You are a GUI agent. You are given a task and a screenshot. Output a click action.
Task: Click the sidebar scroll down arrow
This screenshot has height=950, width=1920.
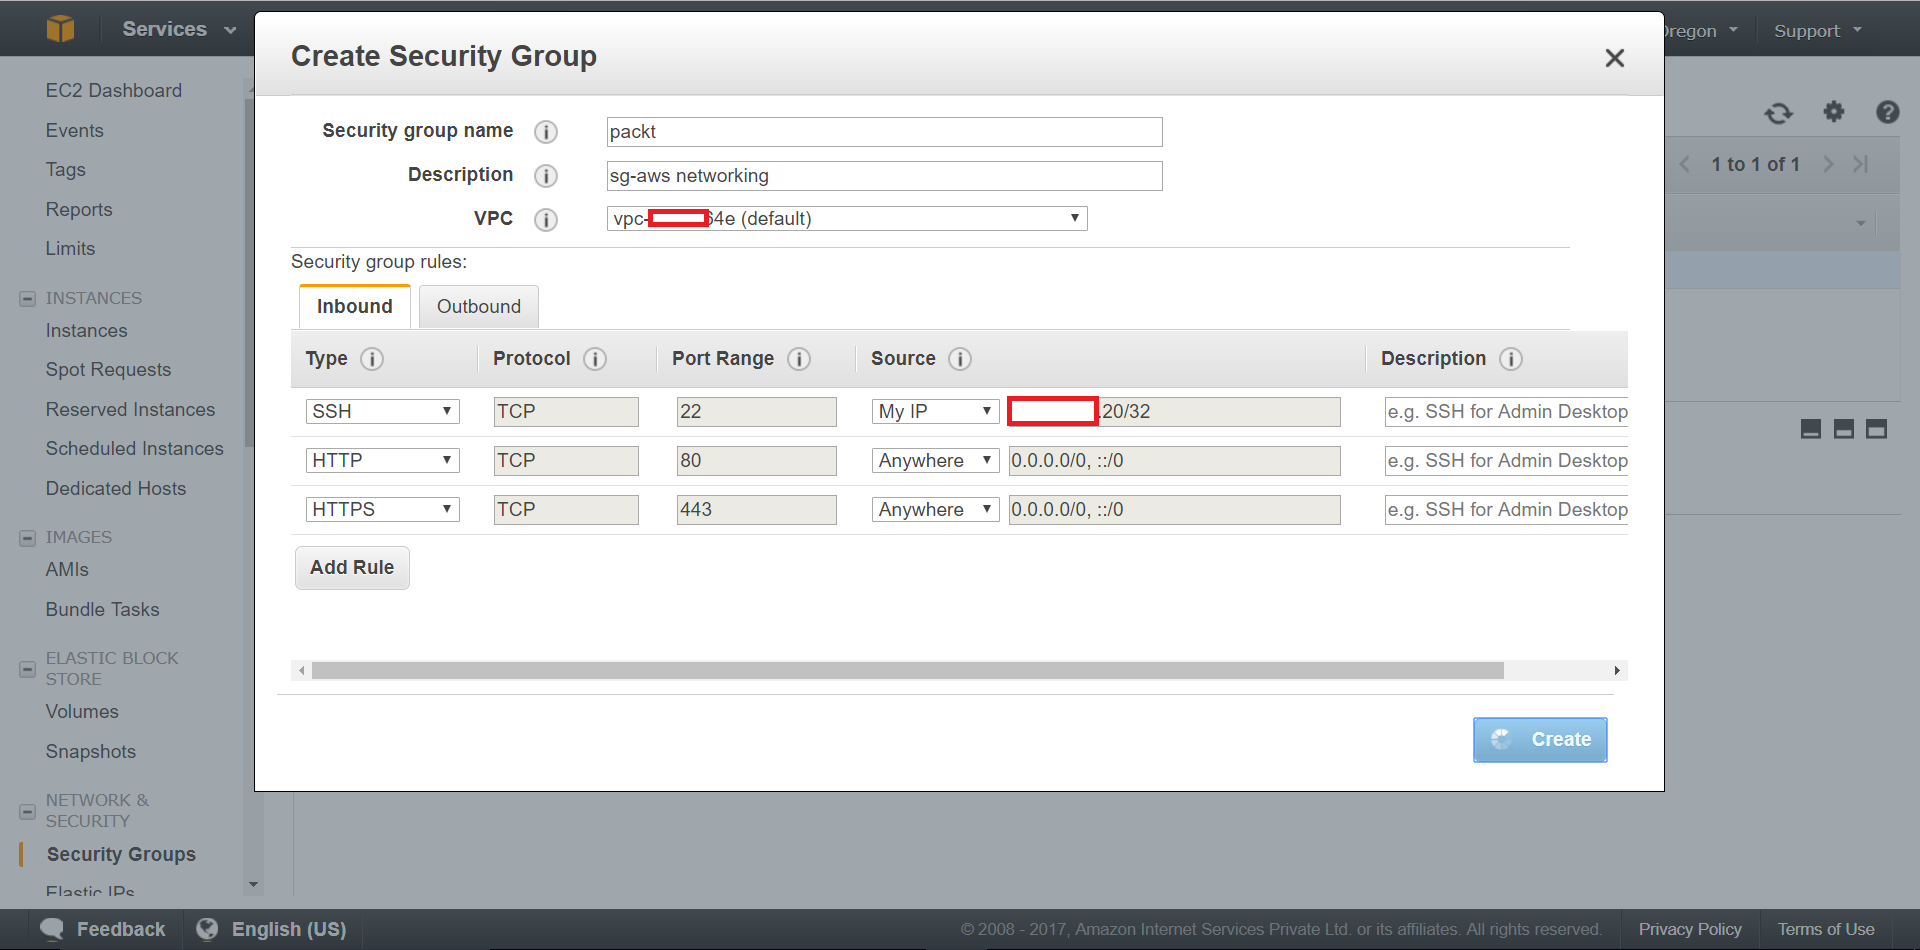click(253, 884)
